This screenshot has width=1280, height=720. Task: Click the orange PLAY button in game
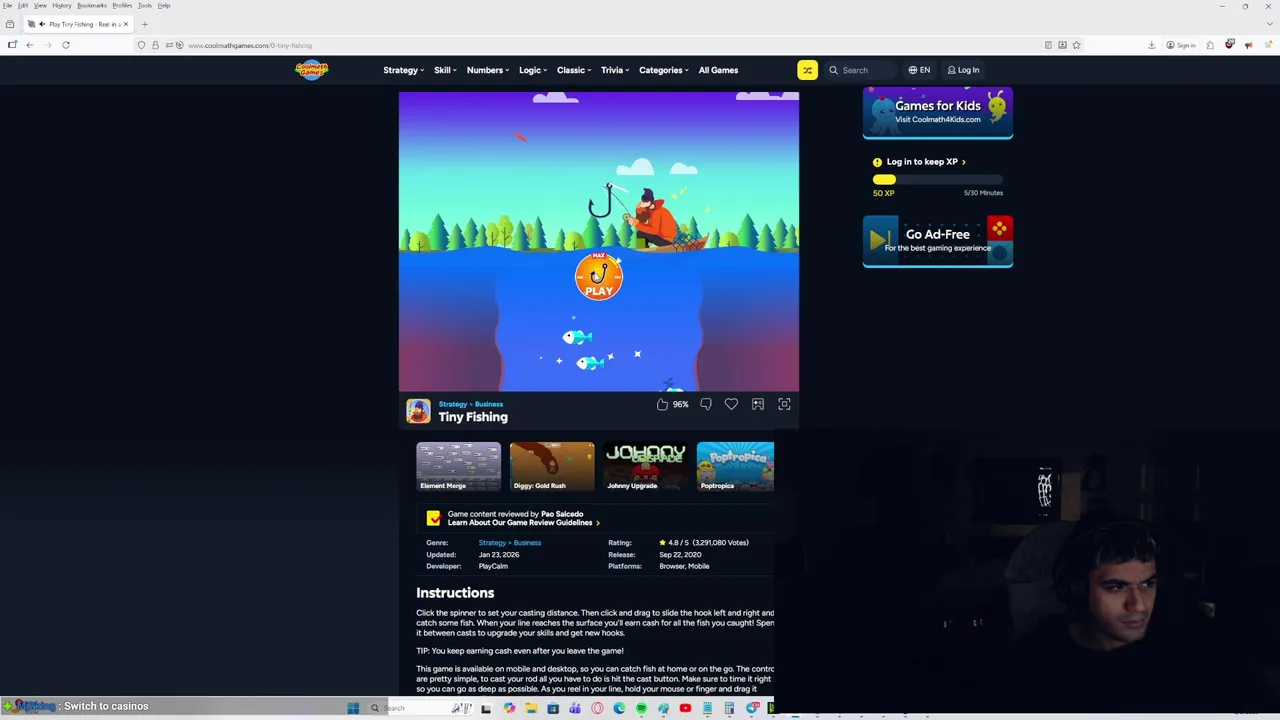click(599, 277)
